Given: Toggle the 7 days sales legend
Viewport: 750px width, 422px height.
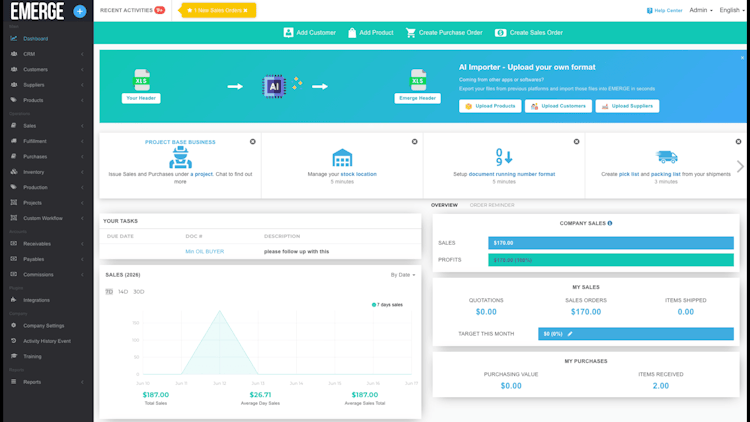Looking at the screenshot, I should pyautogui.click(x=387, y=305).
